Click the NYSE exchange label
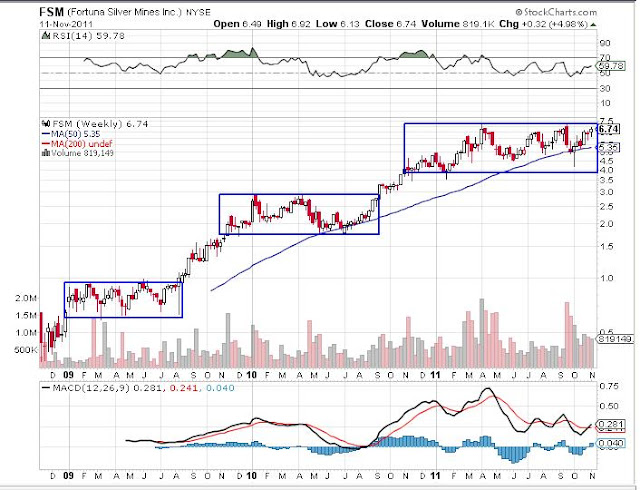The width and height of the screenshot is (640, 490). pos(198,13)
